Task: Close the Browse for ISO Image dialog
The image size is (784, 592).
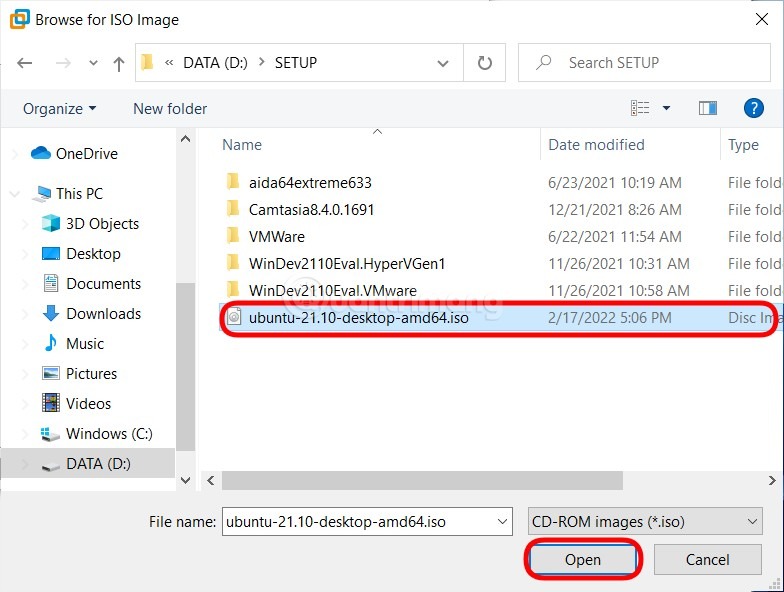Action: point(762,19)
